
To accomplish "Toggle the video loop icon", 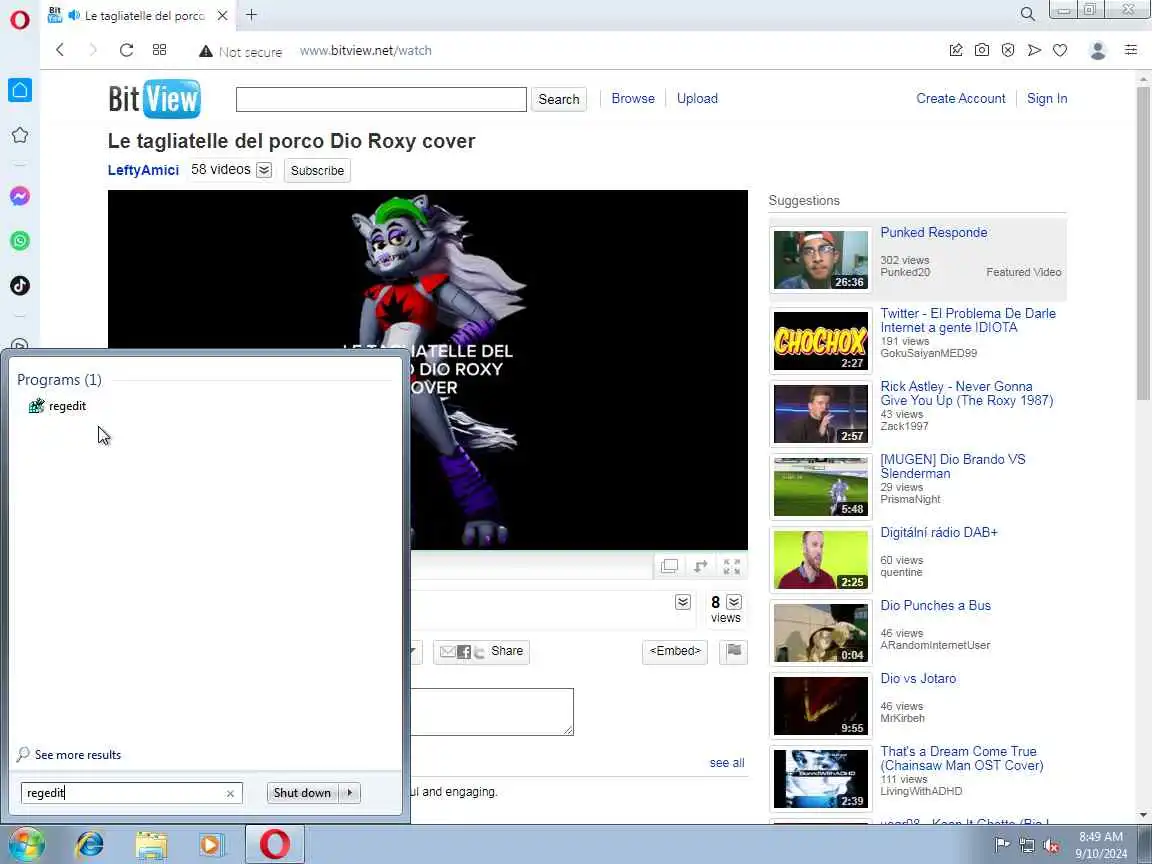I will point(700,566).
